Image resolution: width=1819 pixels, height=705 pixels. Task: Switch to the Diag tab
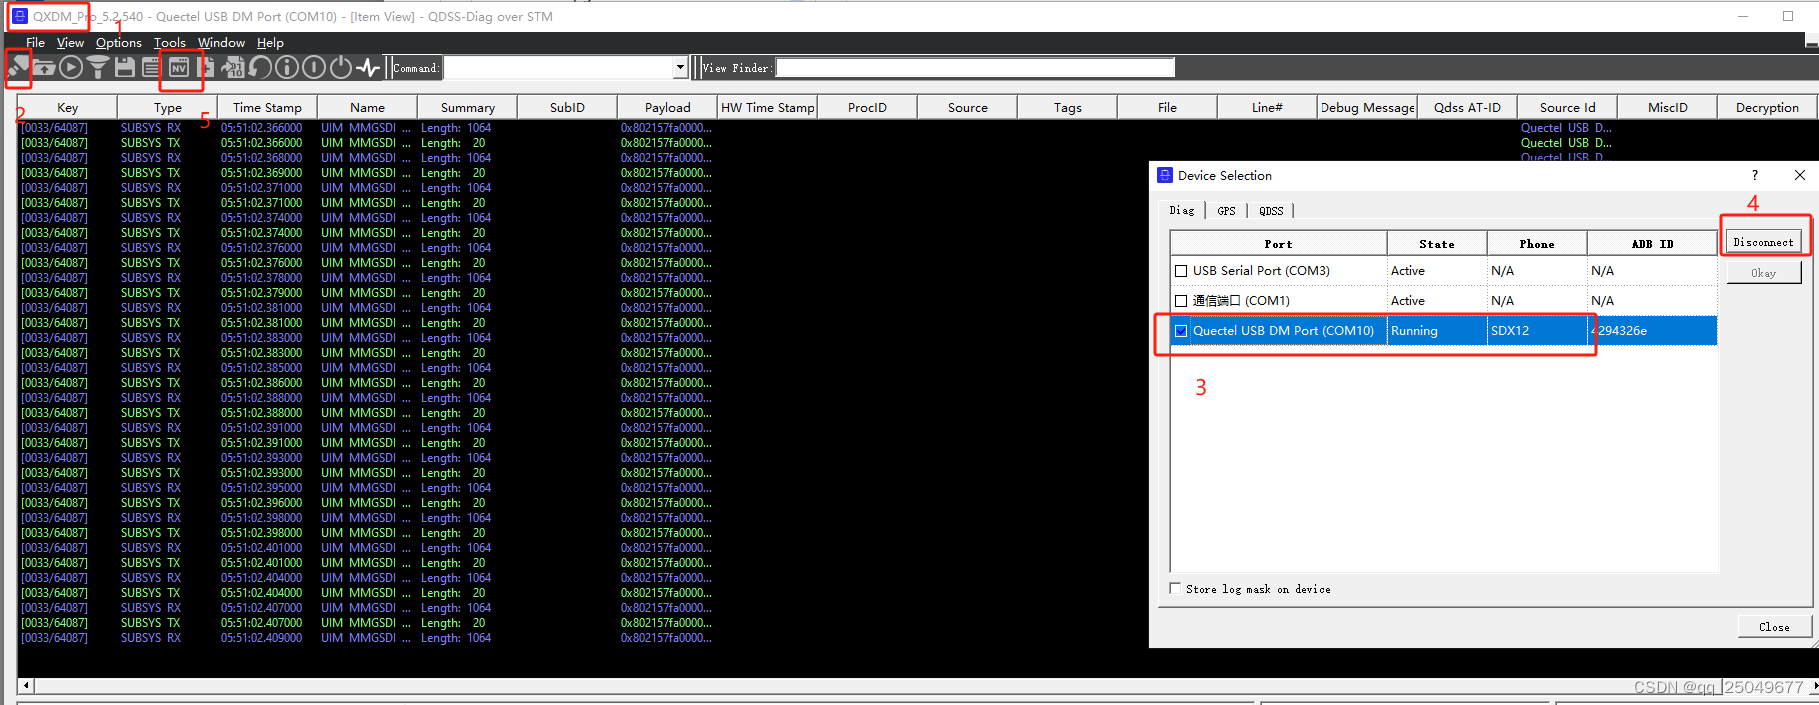[1182, 211]
